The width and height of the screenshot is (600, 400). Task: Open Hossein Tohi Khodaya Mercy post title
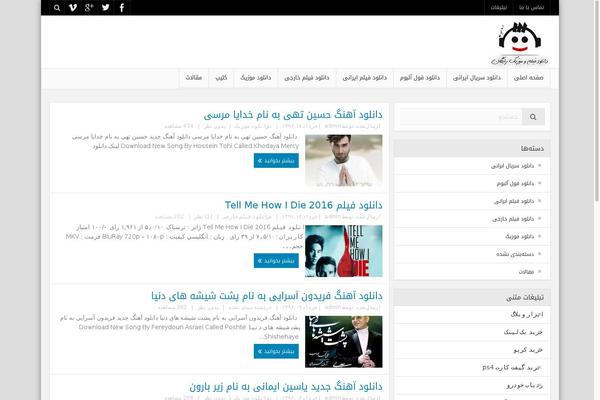293,114
